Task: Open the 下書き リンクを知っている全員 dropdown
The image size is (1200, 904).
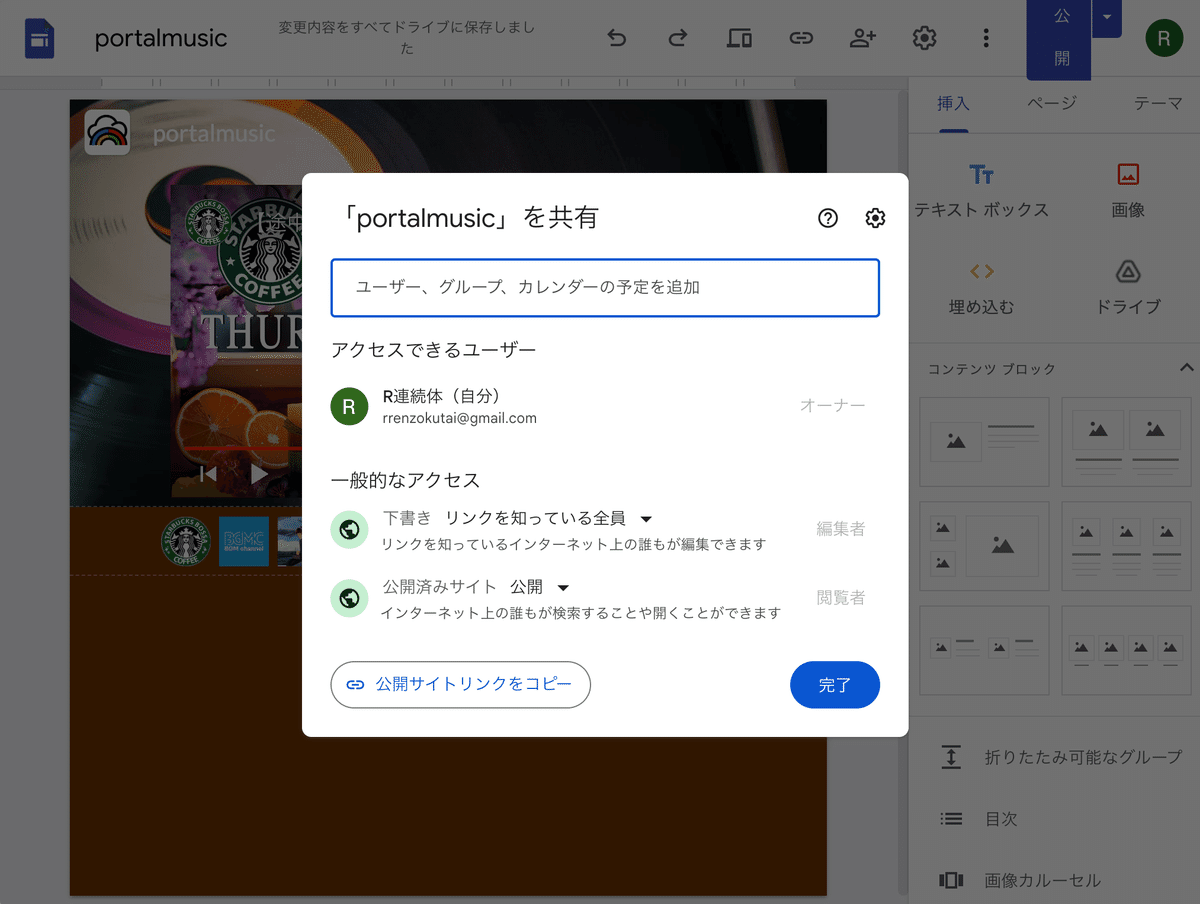Action: coord(549,518)
